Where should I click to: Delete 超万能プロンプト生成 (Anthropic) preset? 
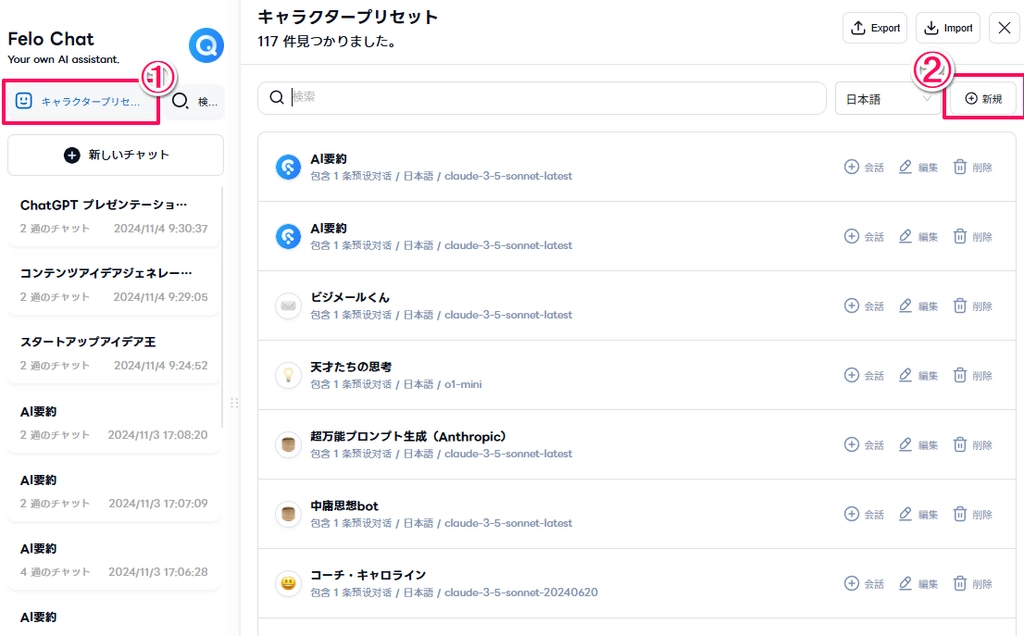972,445
